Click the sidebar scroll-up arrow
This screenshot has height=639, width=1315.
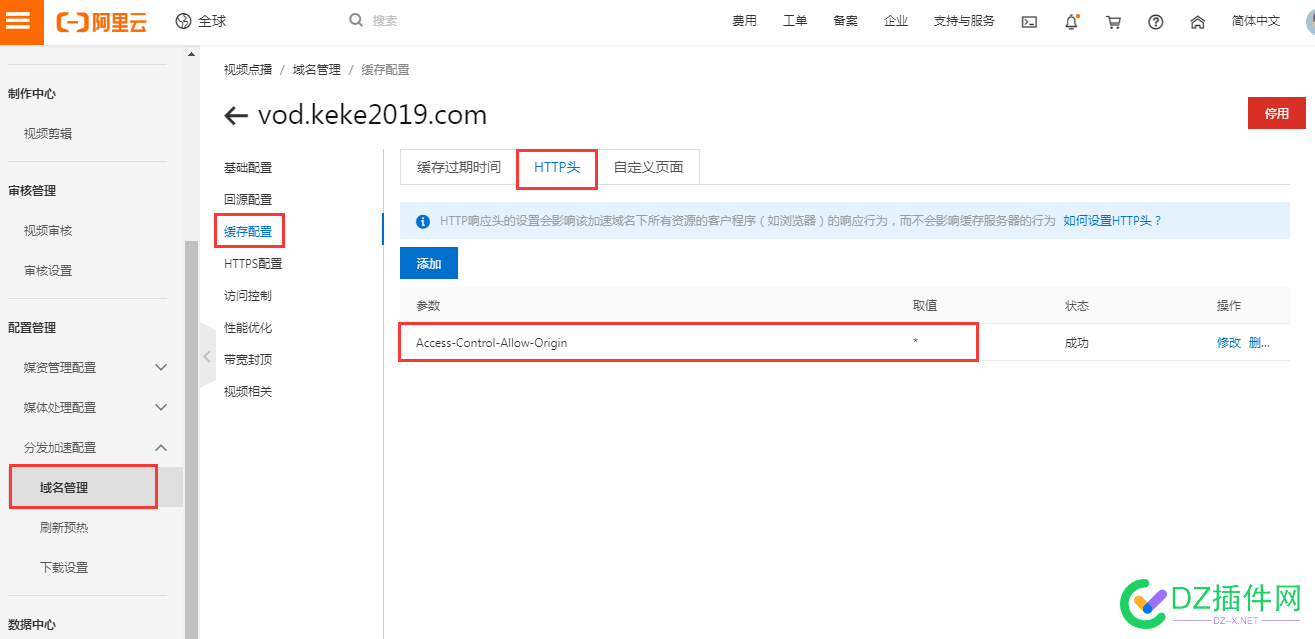click(192, 54)
